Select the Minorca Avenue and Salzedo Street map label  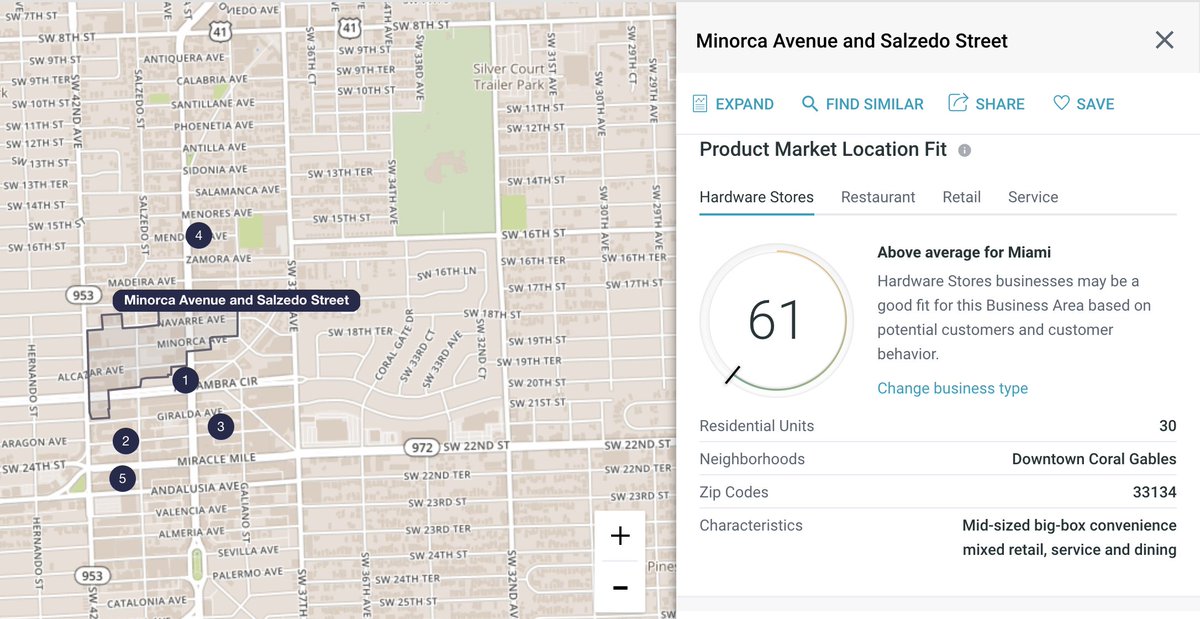pos(235,299)
